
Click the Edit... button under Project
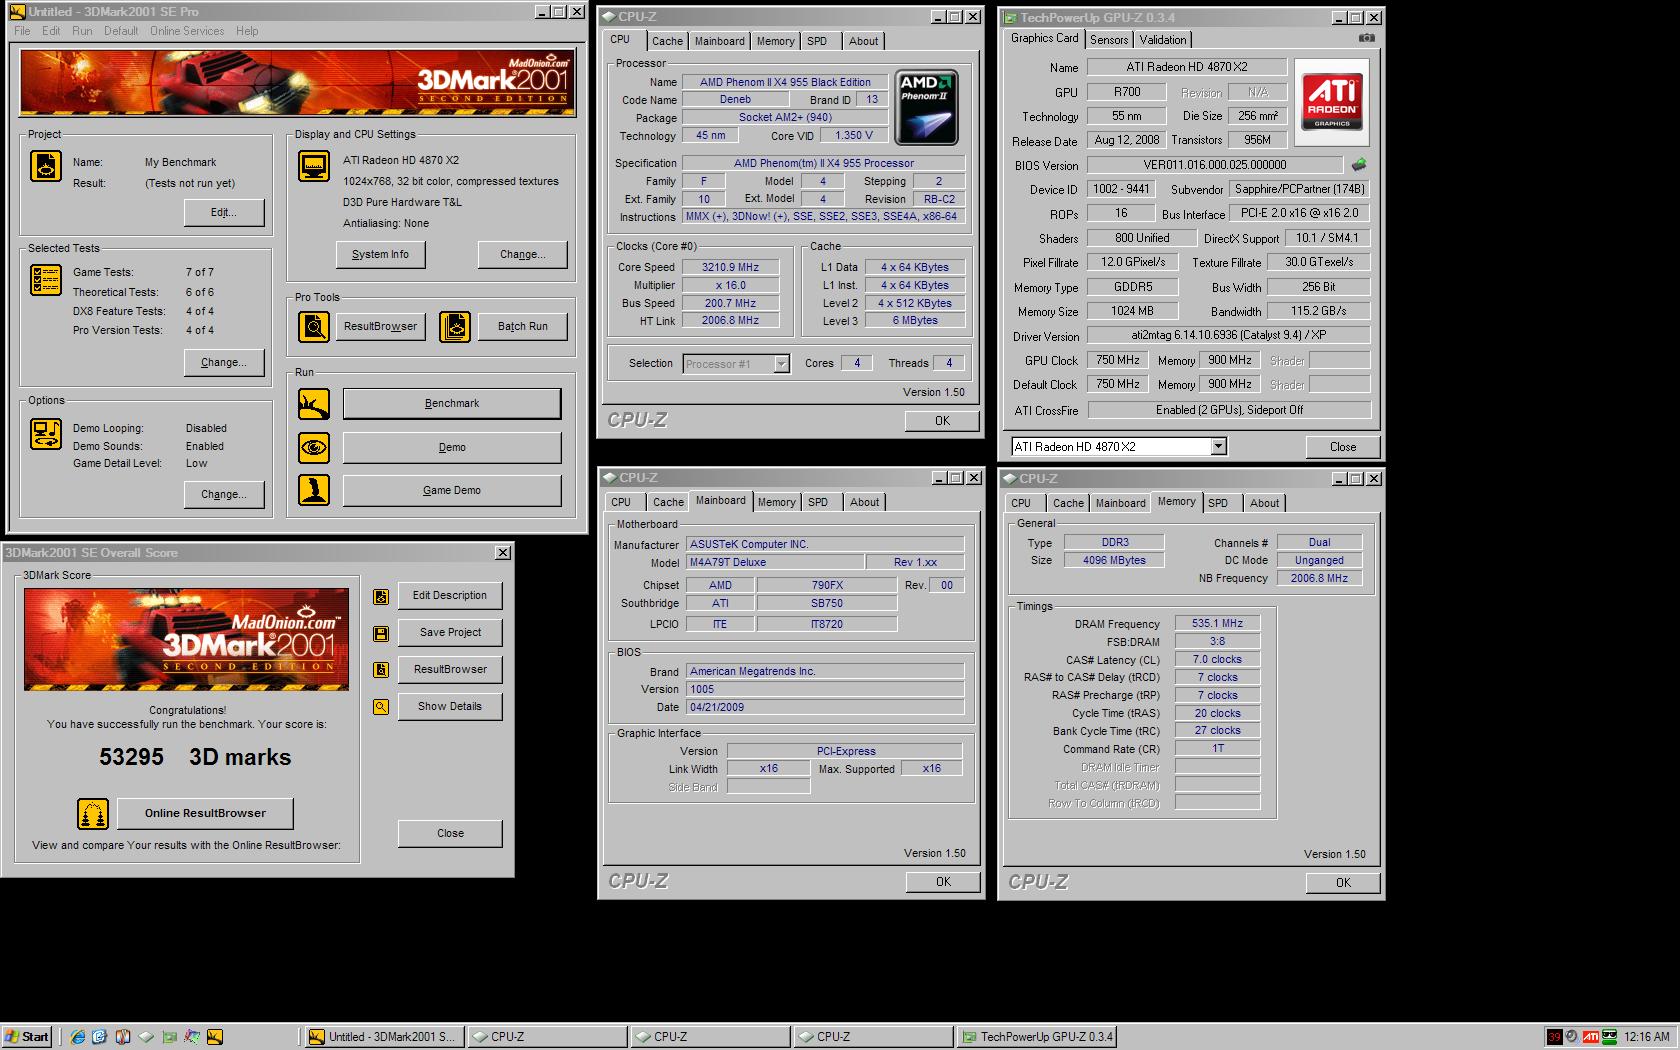224,213
